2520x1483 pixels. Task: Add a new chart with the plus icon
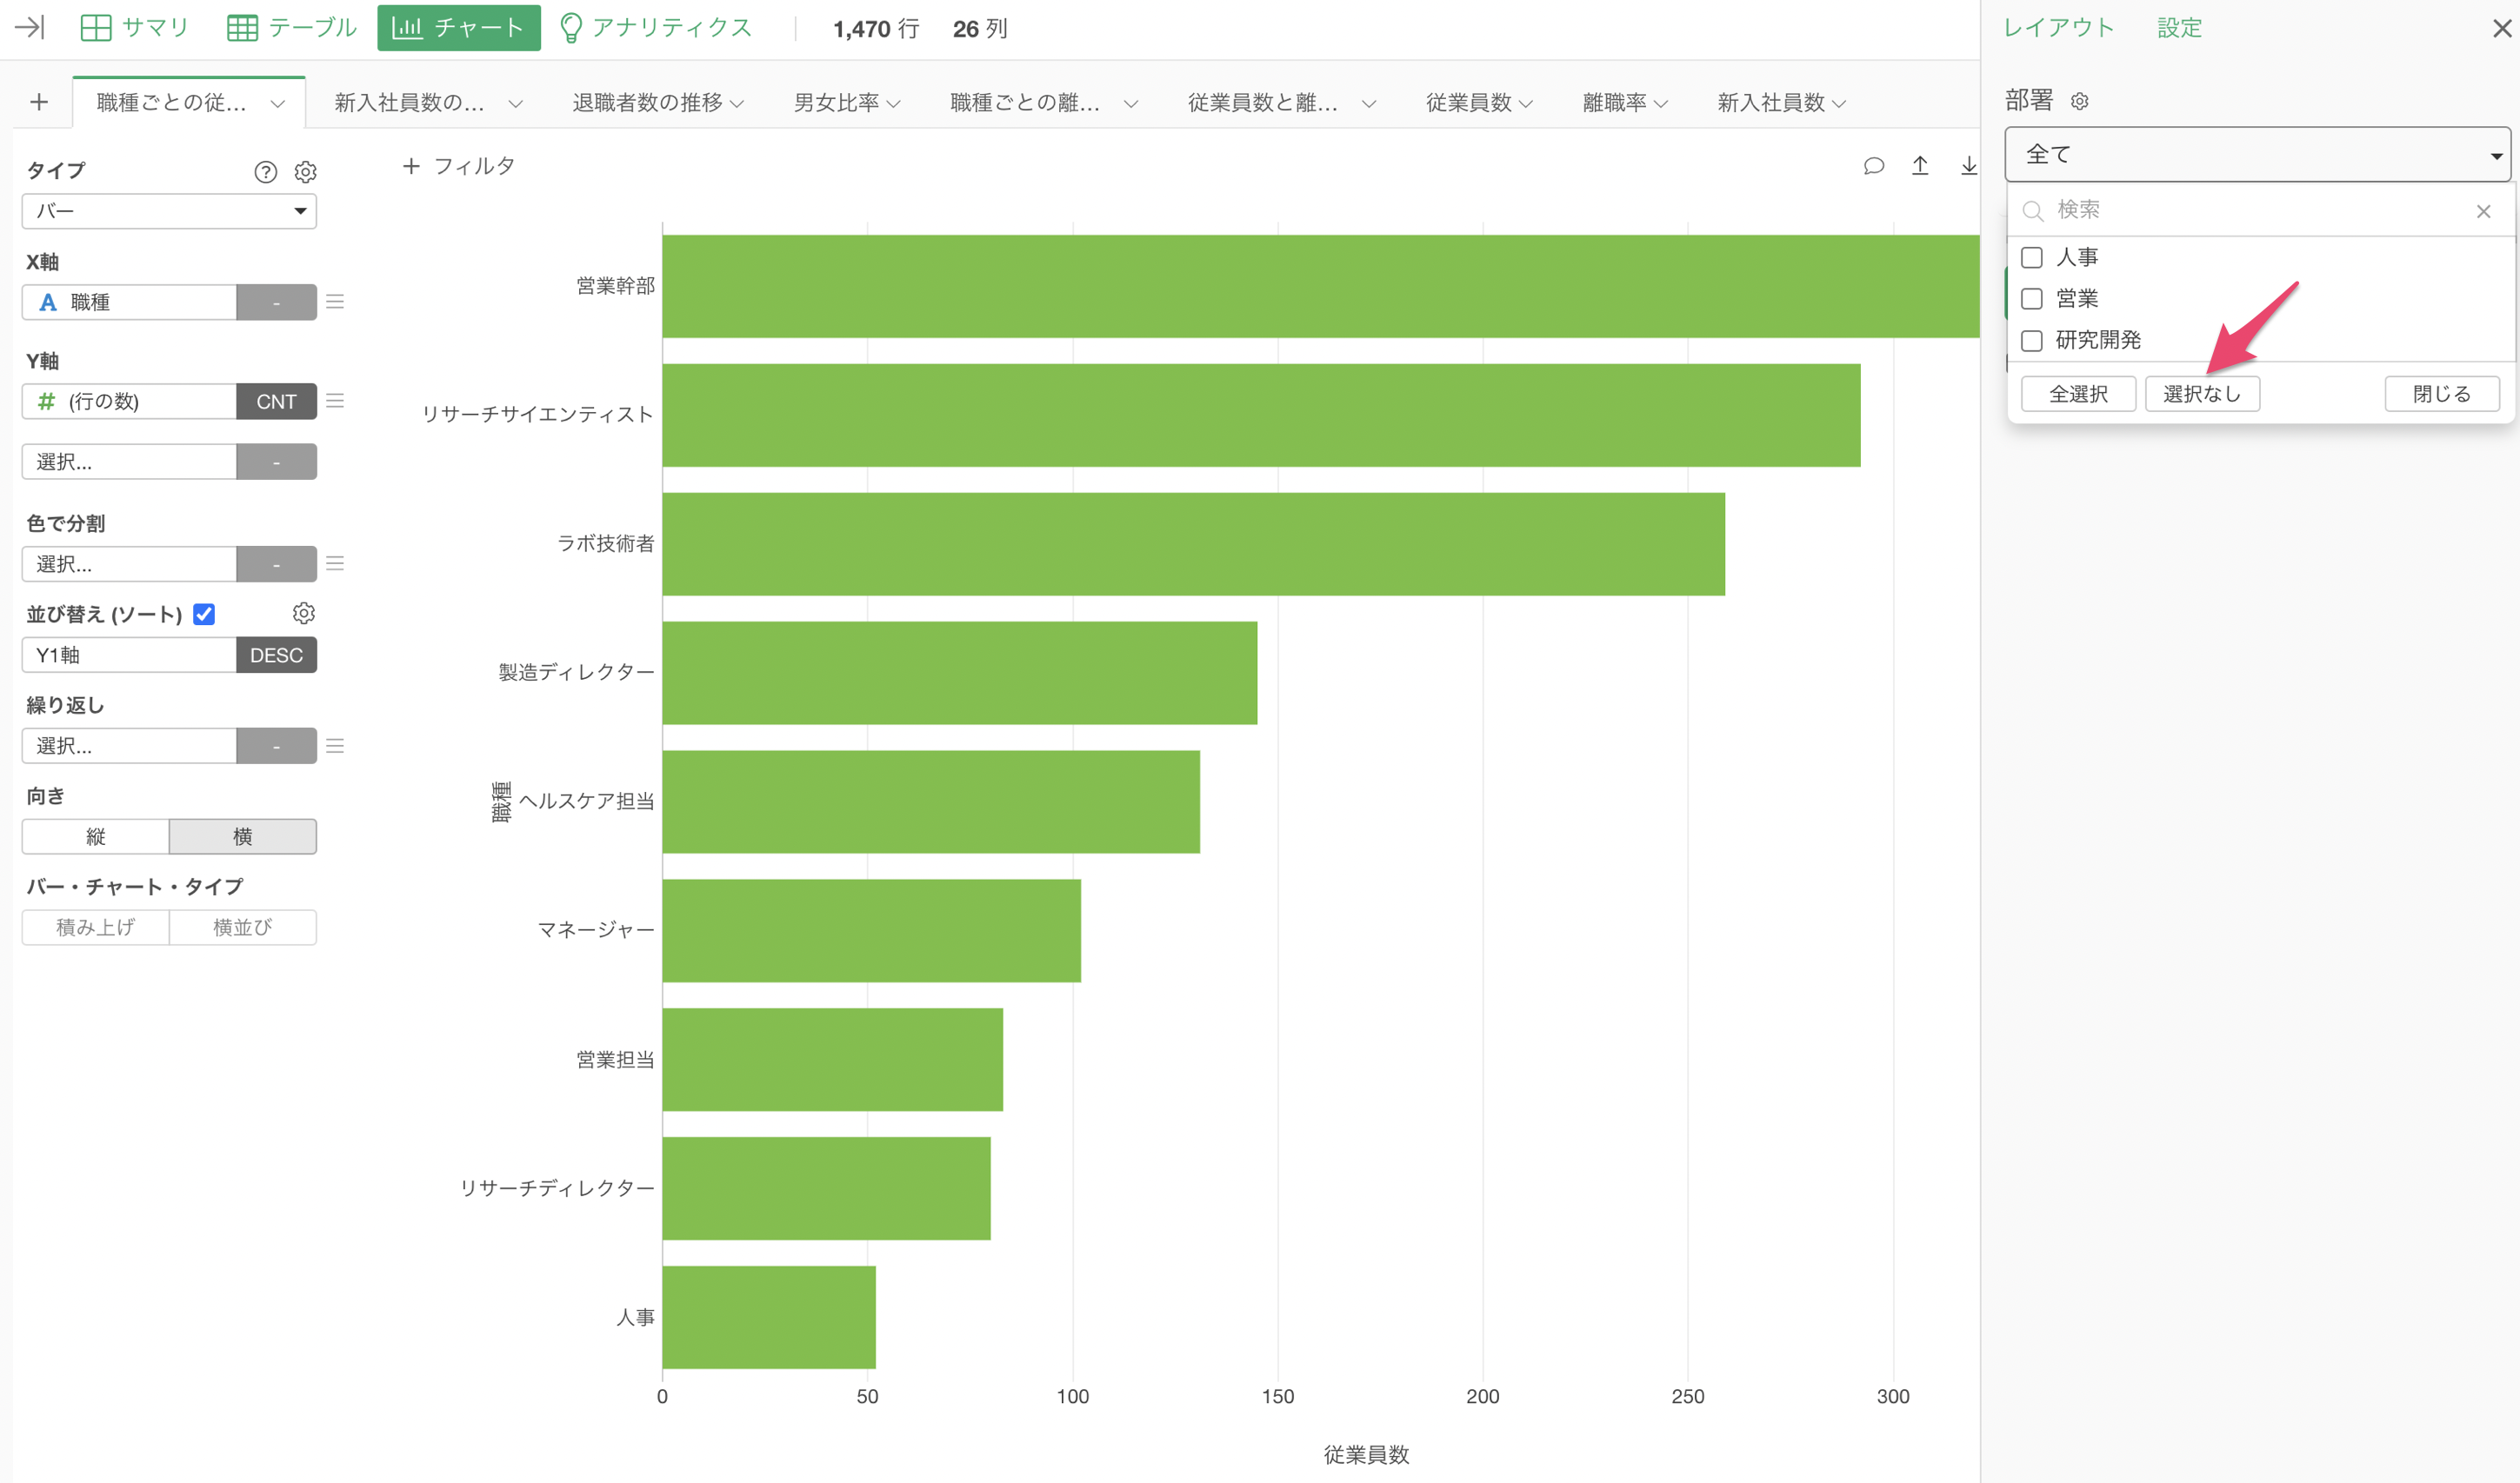coord(39,102)
